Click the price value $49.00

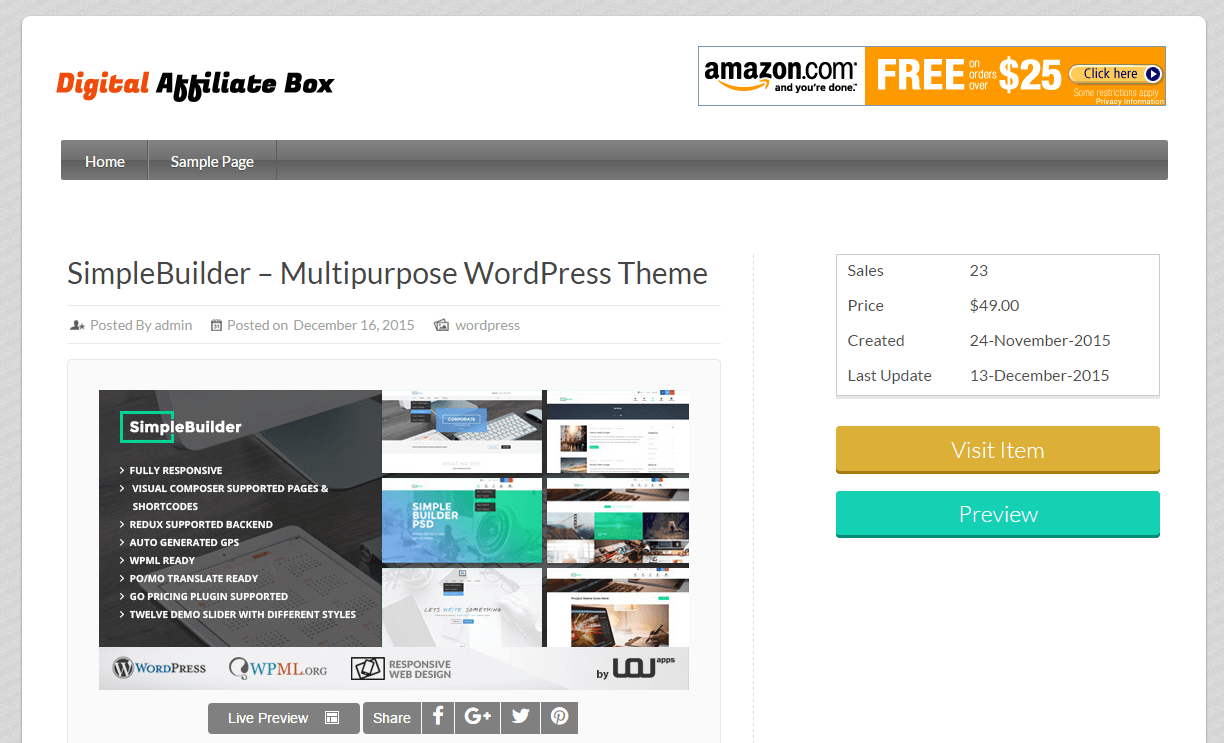click(x=995, y=305)
